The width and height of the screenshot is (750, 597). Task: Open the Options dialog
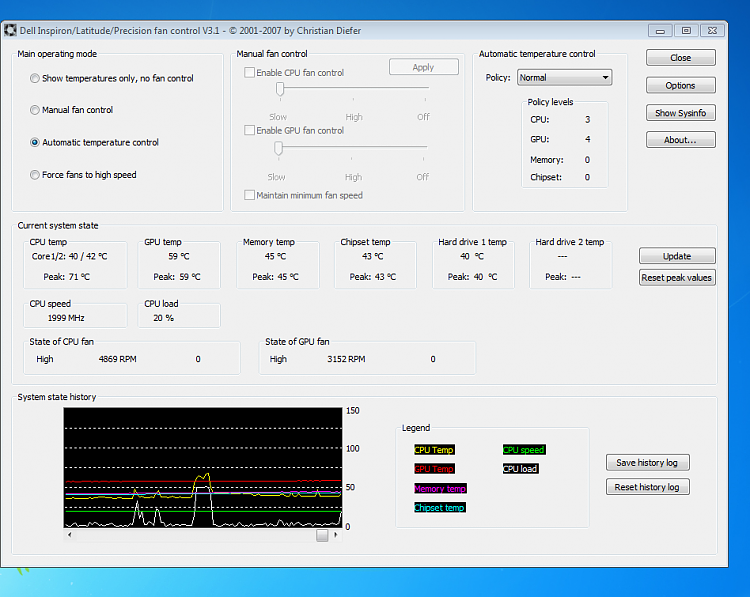(x=681, y=85)
